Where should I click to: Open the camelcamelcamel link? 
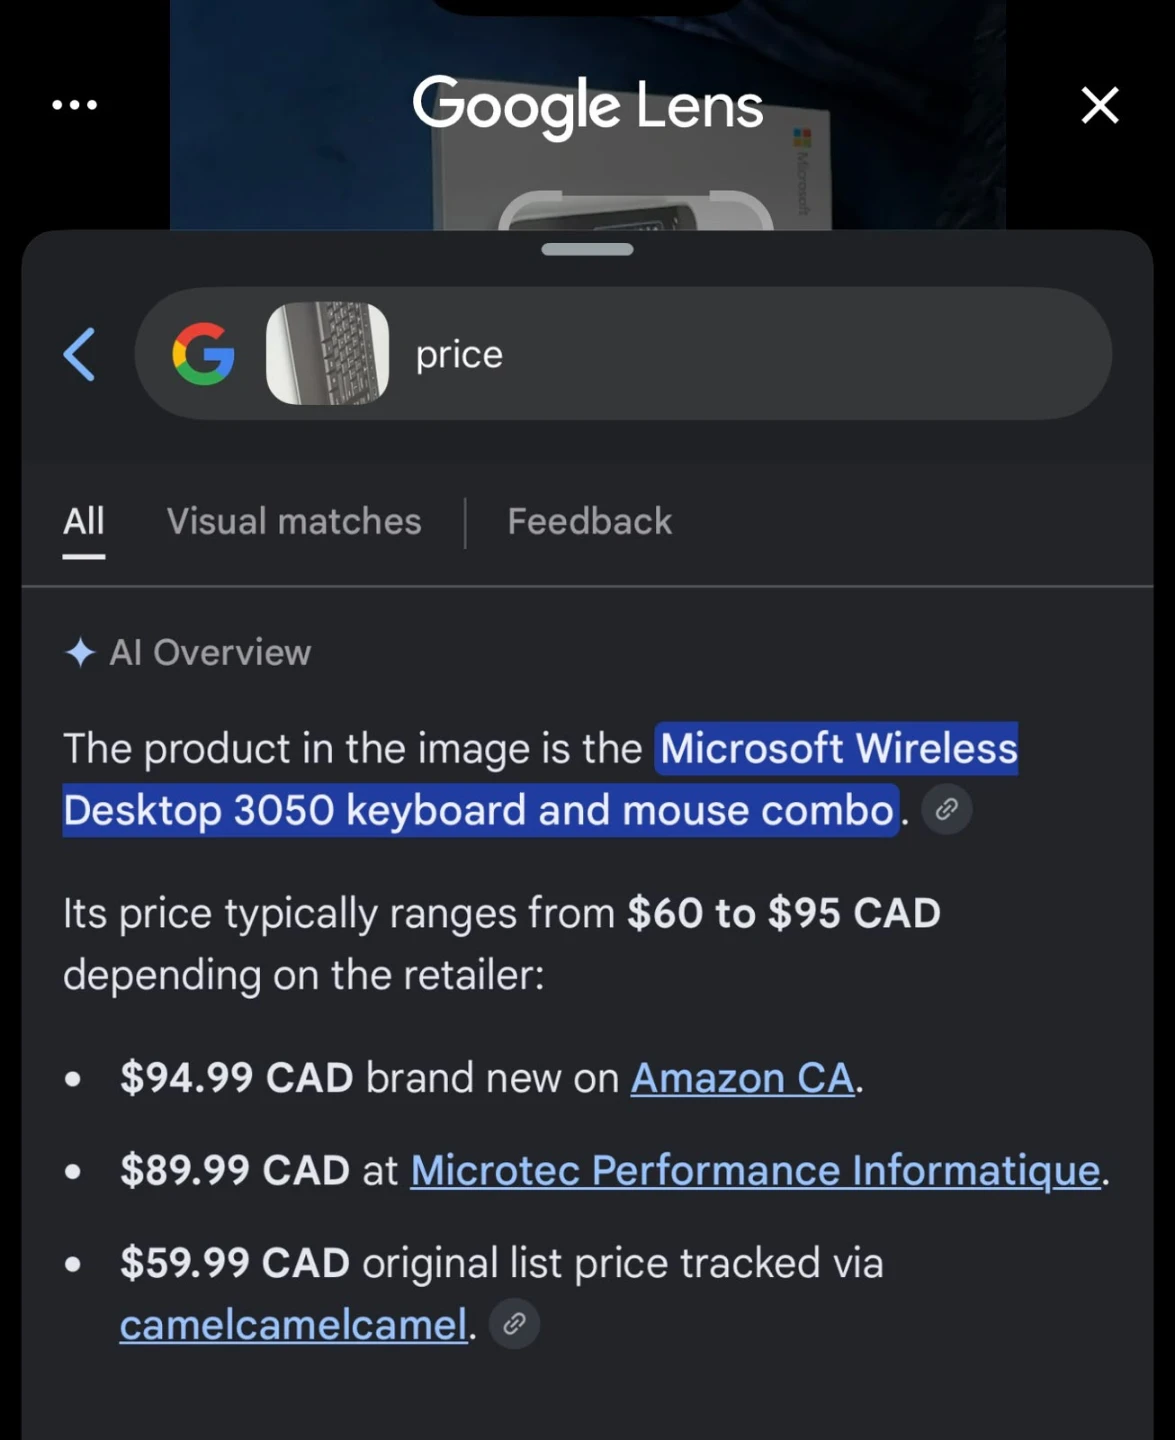(x=293, y=1325)
